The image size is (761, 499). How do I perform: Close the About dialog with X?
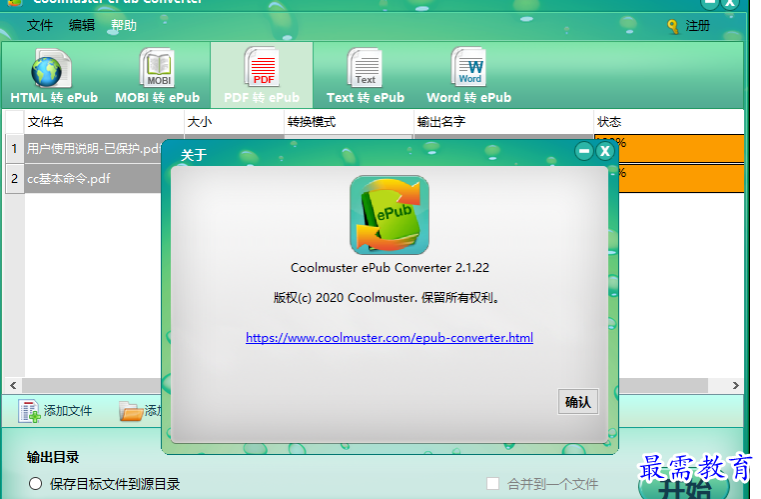point(605,151)
